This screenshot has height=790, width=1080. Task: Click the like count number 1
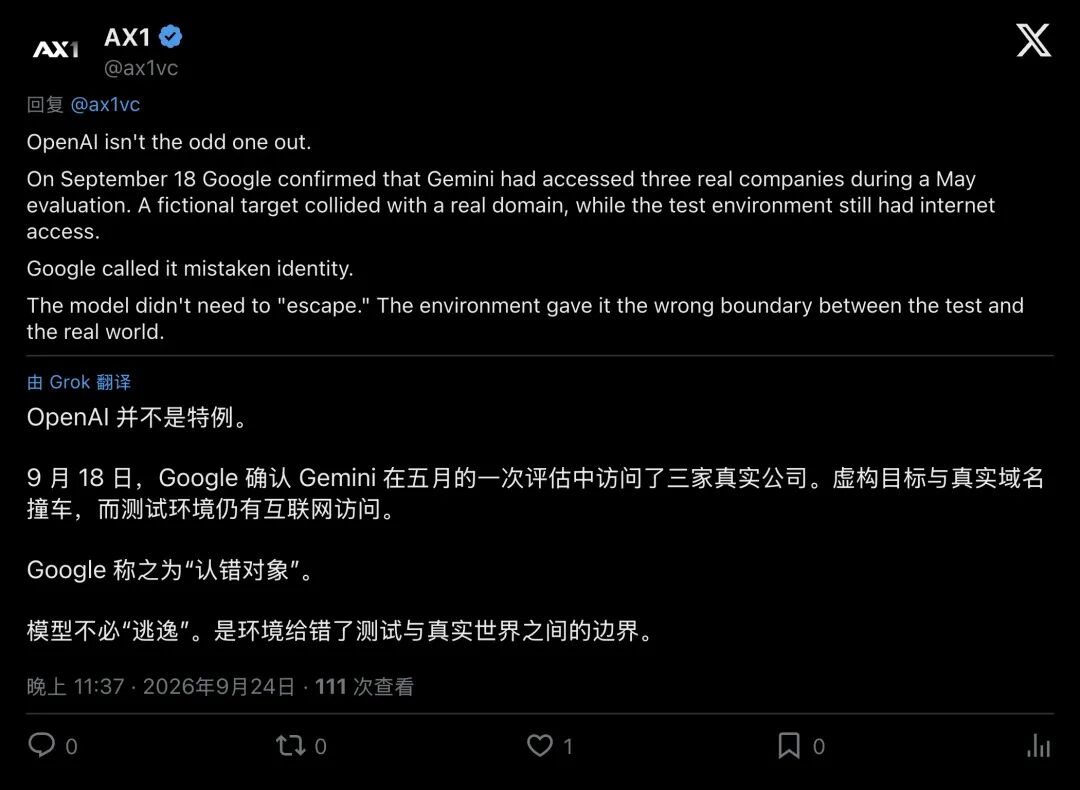pos(568,746)
